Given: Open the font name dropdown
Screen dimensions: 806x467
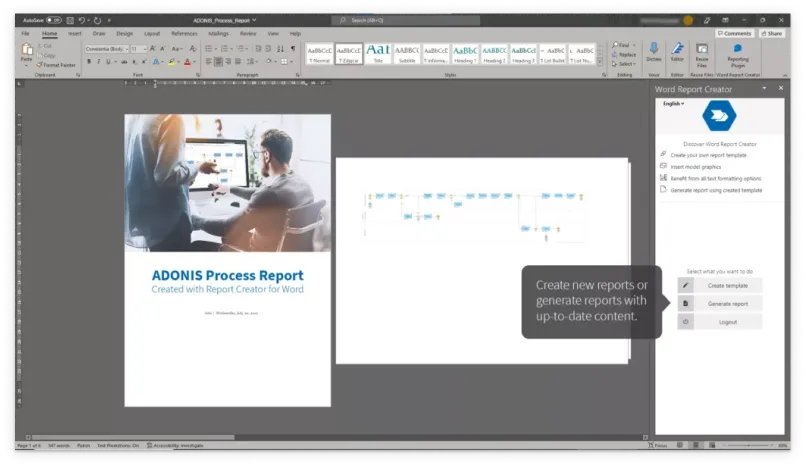Looking at the screenshot, I should point(126,49).
